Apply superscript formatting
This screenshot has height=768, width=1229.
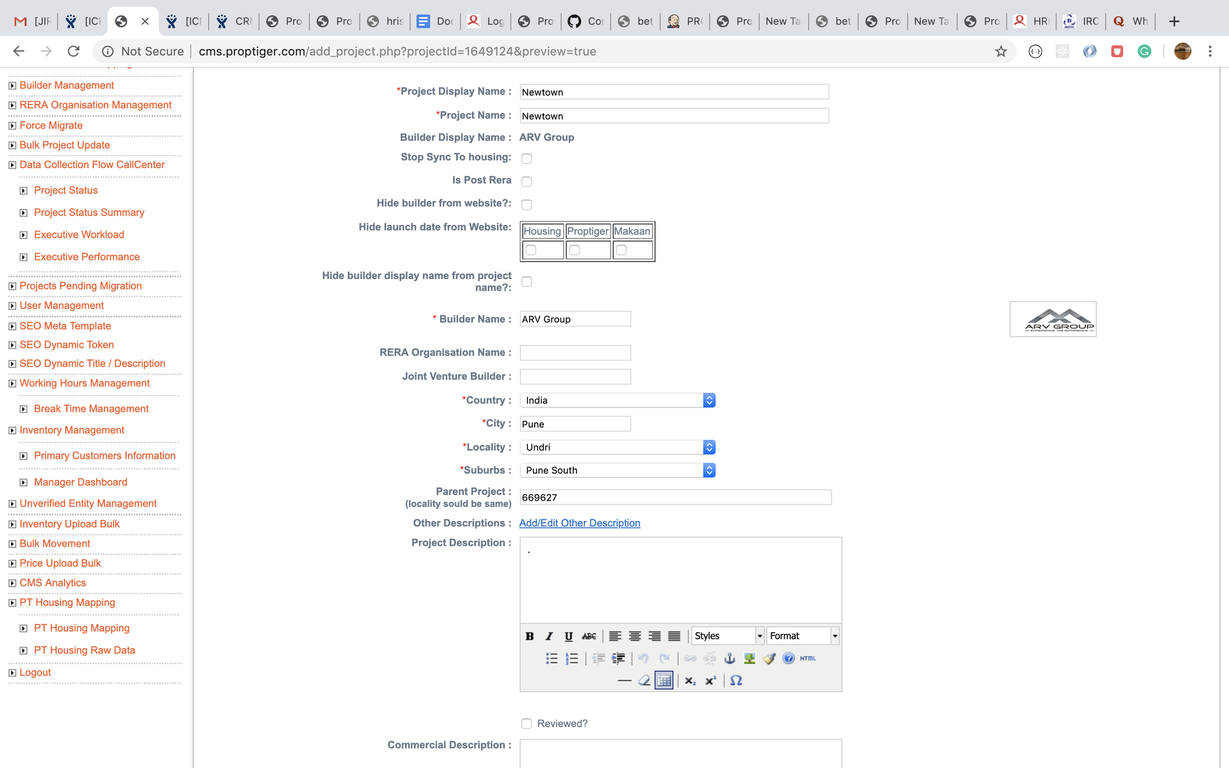(710, 681)
